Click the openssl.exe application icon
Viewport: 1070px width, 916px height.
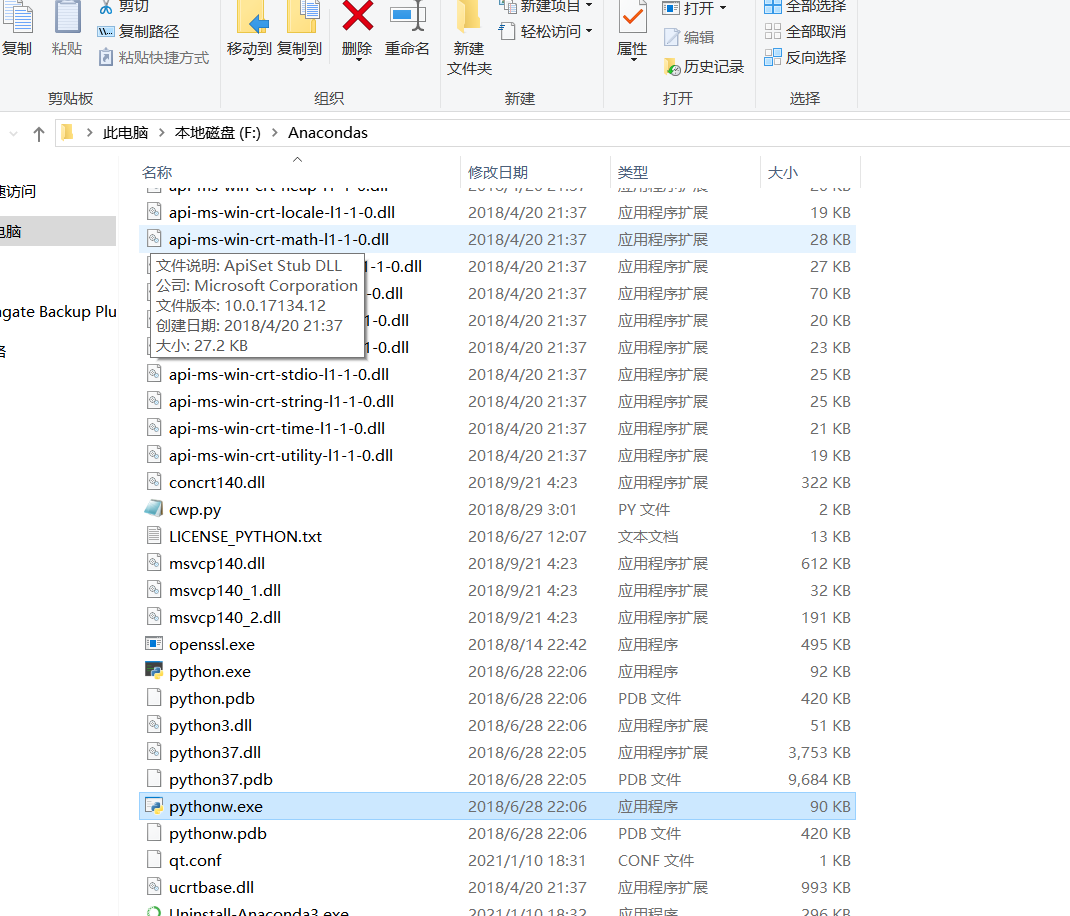point(154,644)
